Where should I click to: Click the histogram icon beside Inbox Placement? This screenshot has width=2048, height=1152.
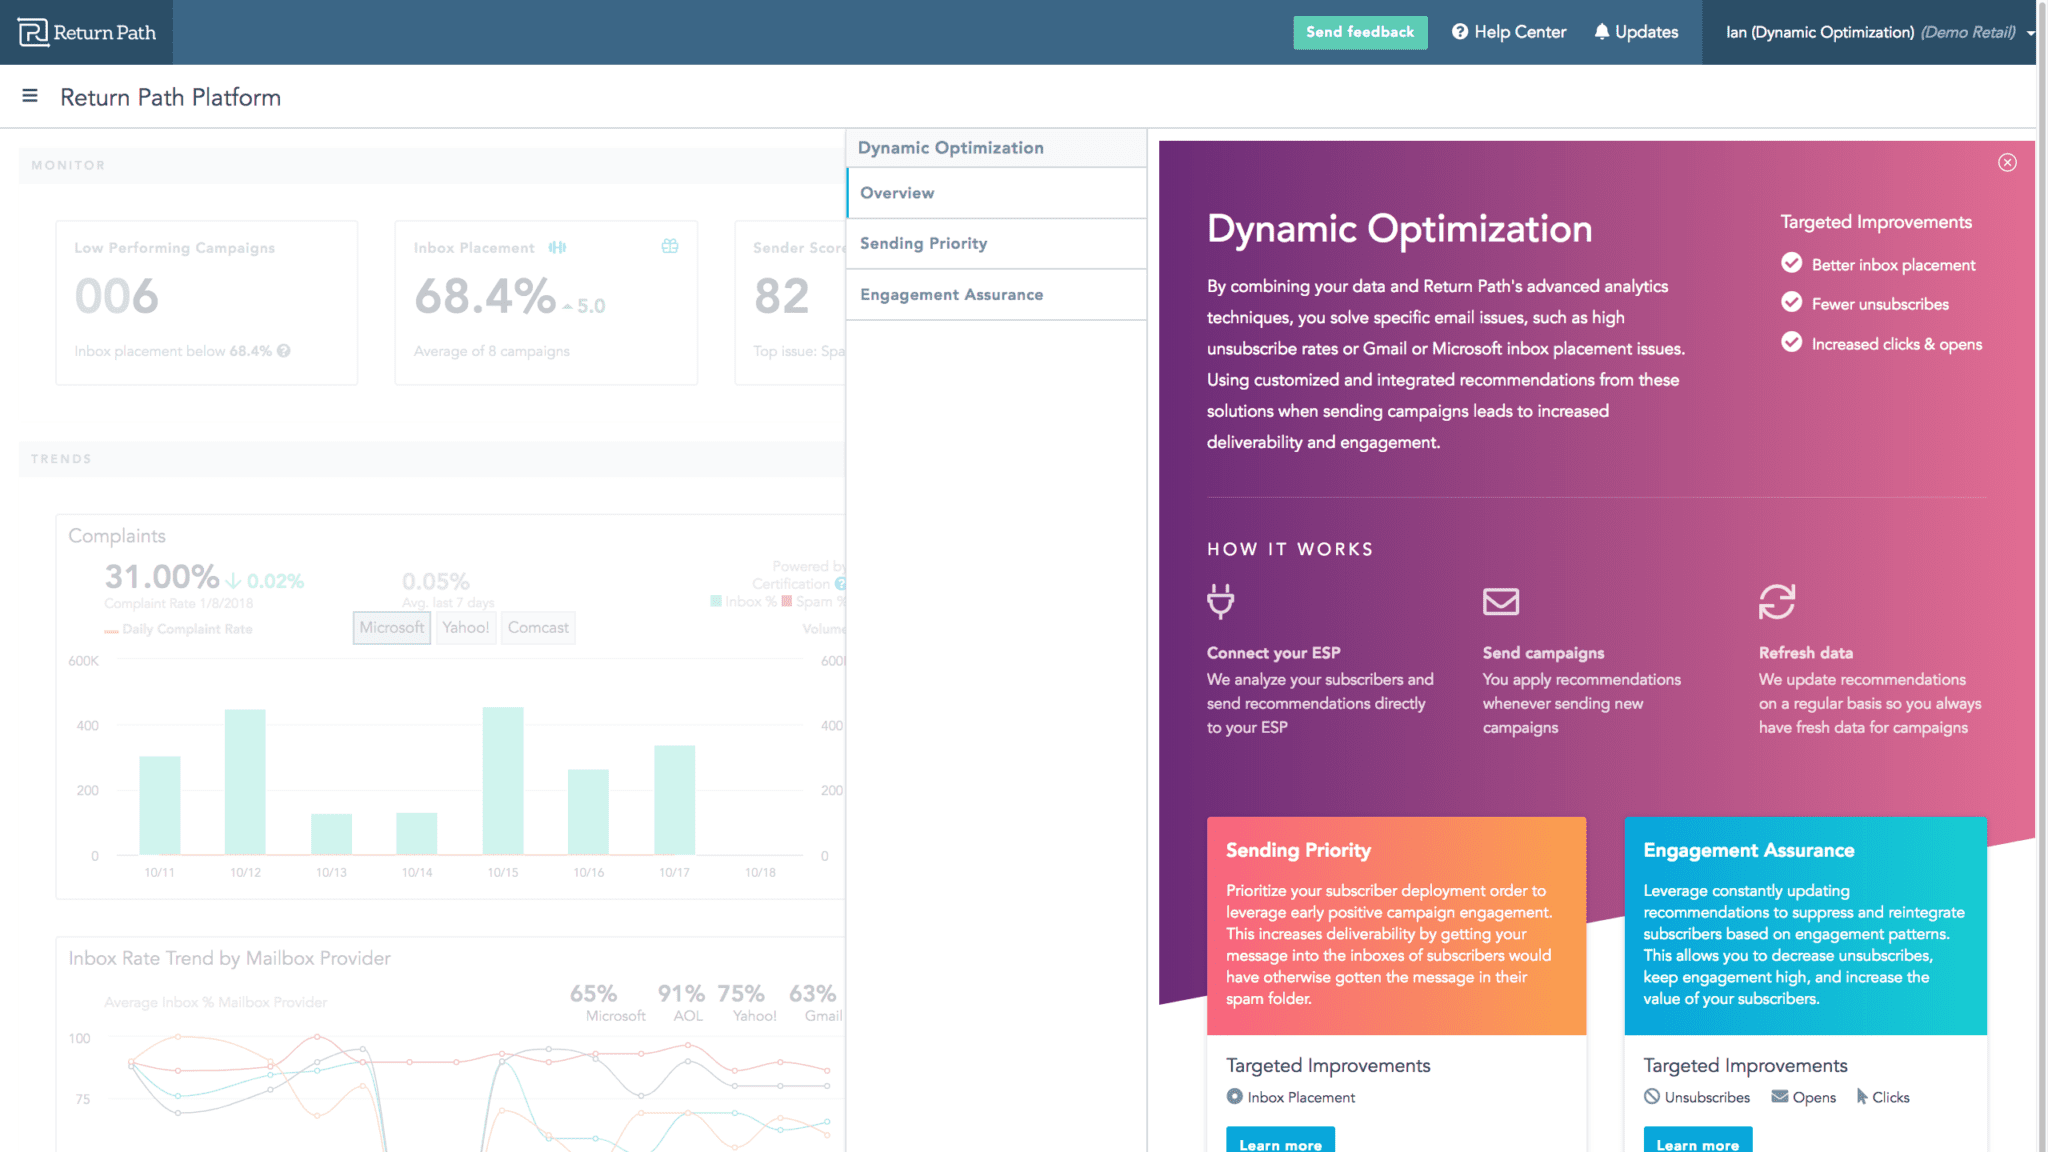pos(558,246)
